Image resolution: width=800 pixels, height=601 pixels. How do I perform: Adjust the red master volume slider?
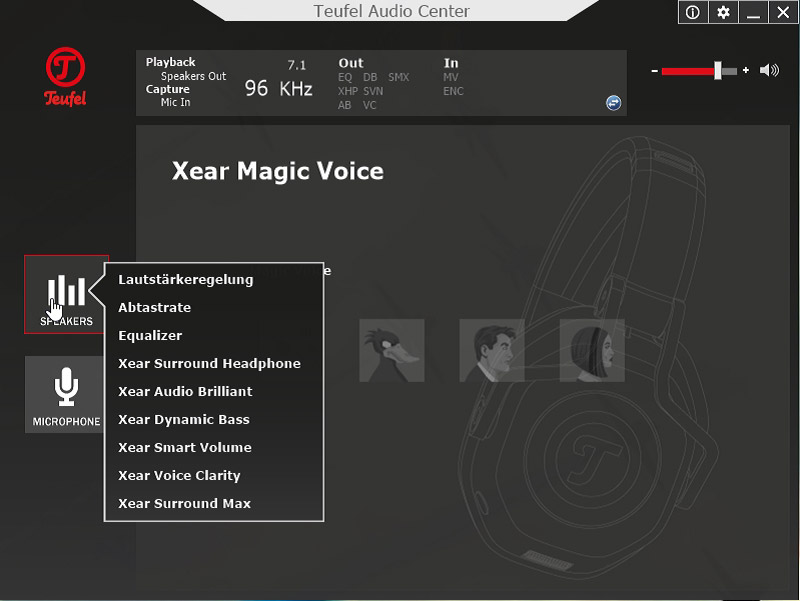coord(699,71)
